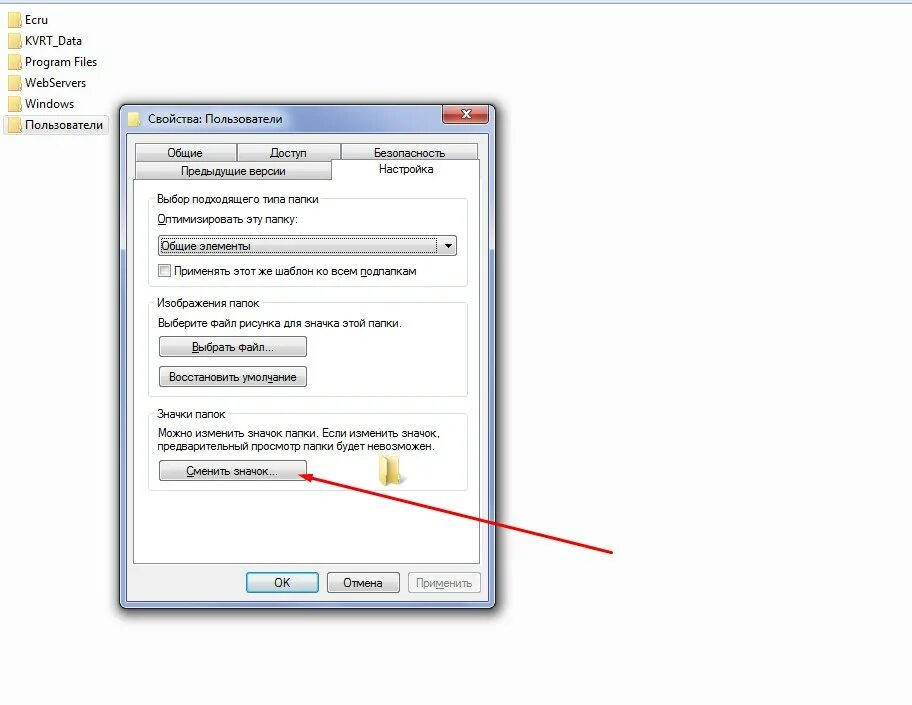Image resolution: width=912 pixels, height=705 pixels.
Task: Open the Предыдущие версии tab
Action: [233, 171]
